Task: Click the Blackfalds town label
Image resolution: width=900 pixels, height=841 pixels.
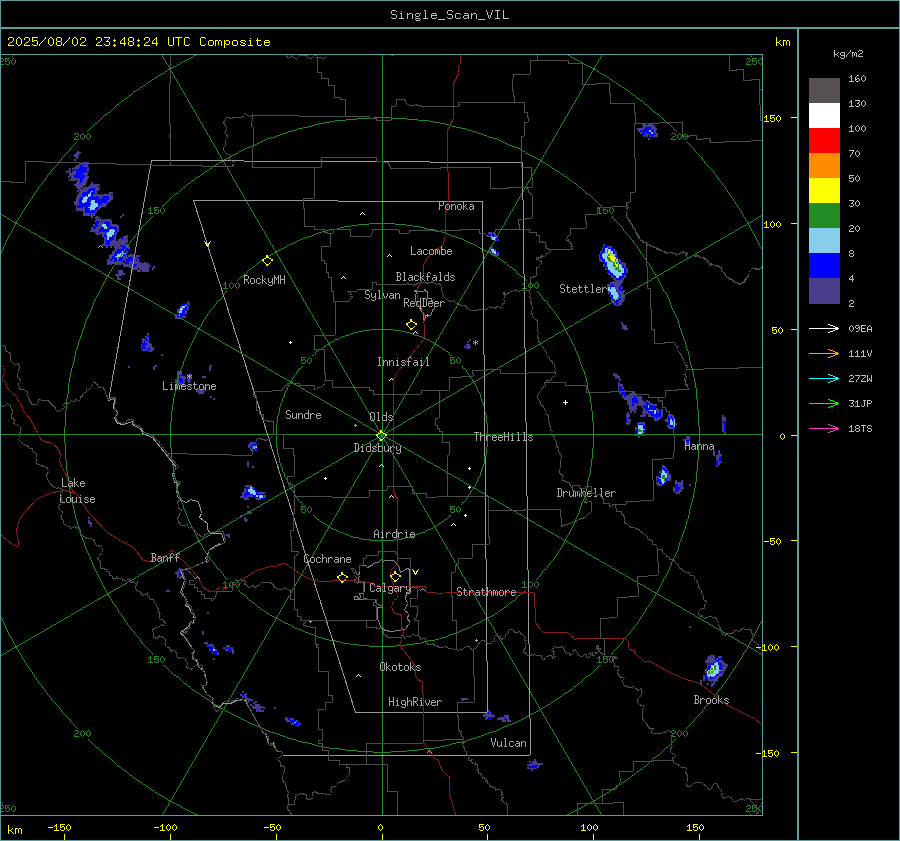Action: pos(425,277)
